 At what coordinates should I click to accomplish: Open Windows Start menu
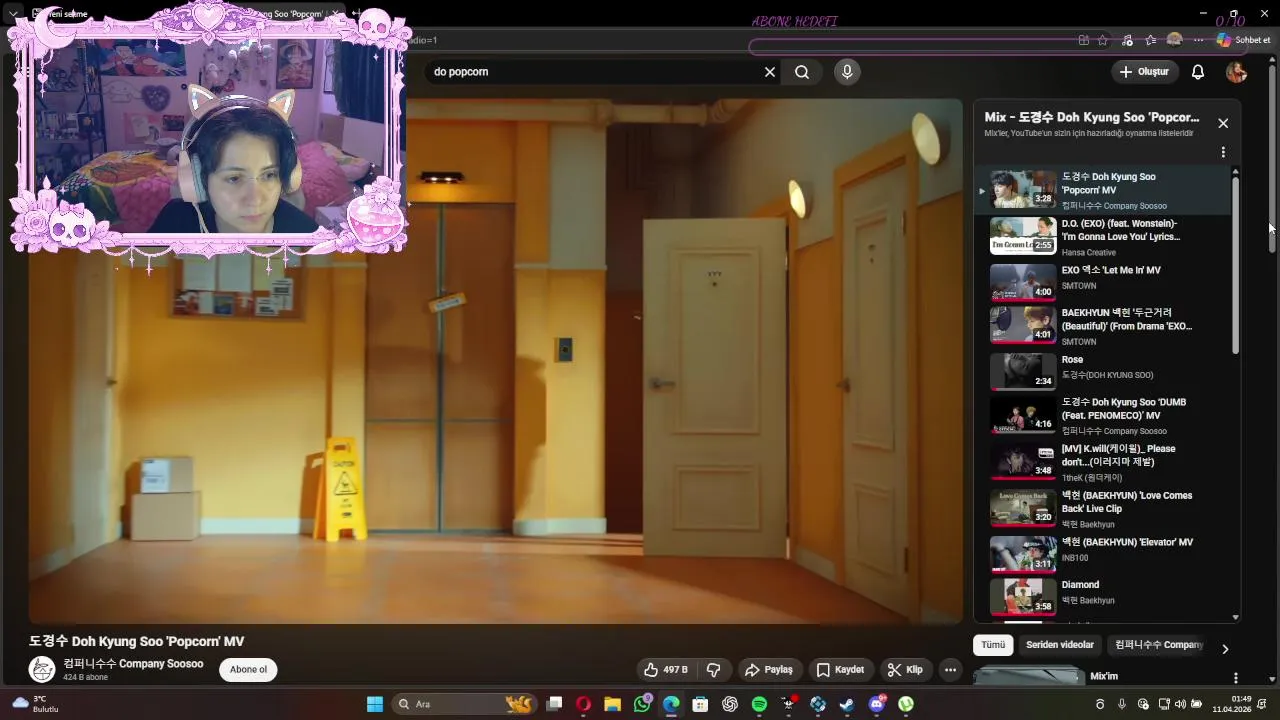(375, 704)
